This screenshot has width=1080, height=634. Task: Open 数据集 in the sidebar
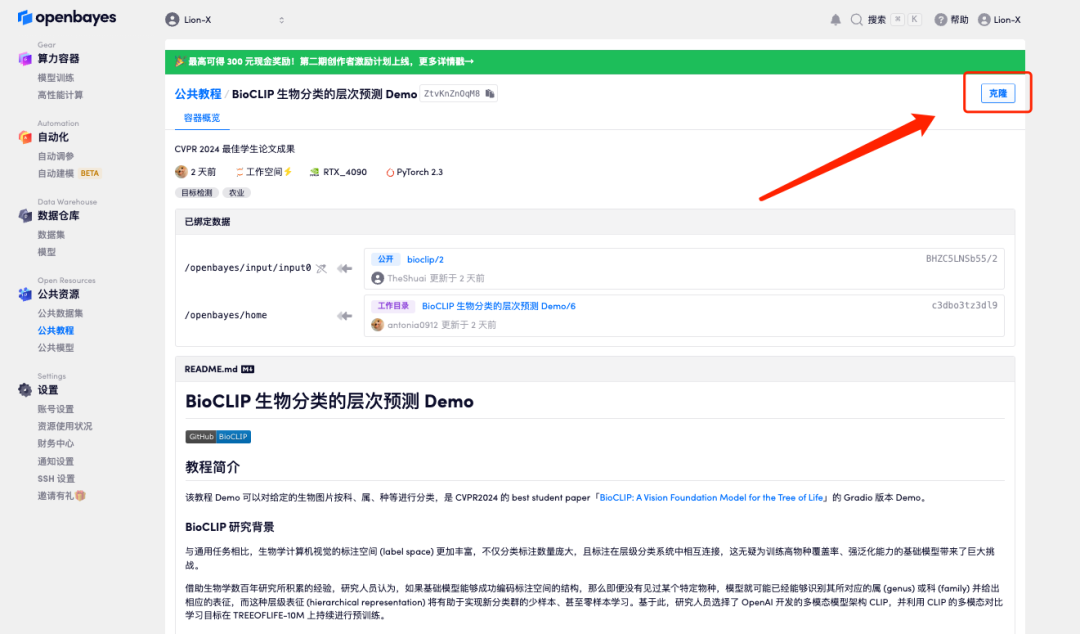tap(51, 235)
